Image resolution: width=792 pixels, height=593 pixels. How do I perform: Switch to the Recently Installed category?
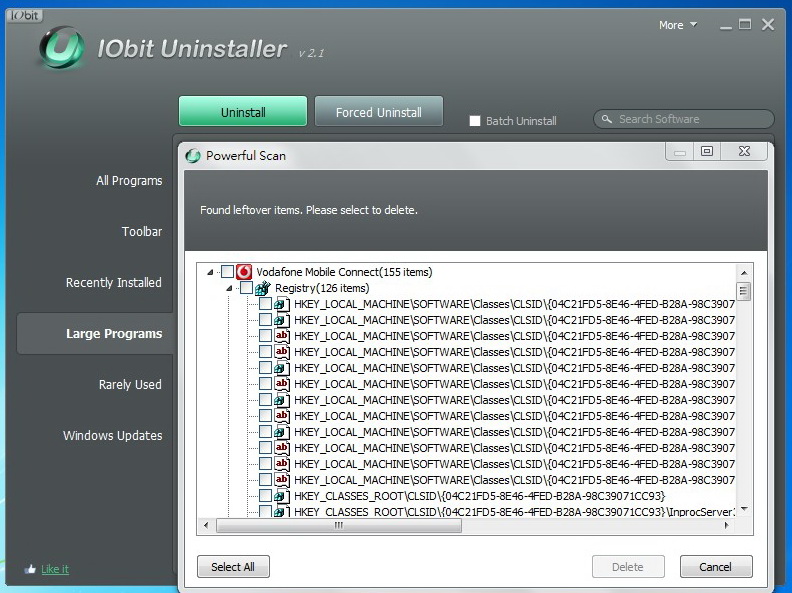113,283
